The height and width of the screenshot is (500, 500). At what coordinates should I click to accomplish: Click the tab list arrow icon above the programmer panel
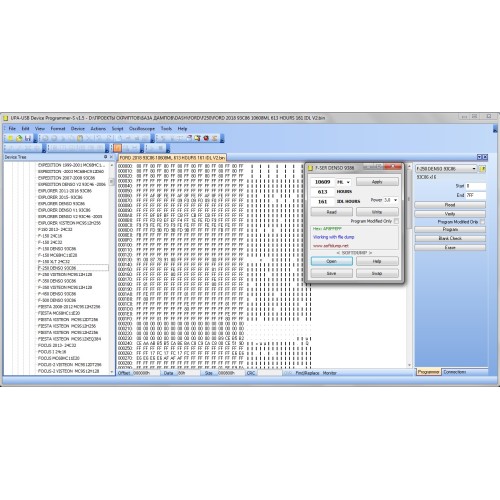point(479,157)
